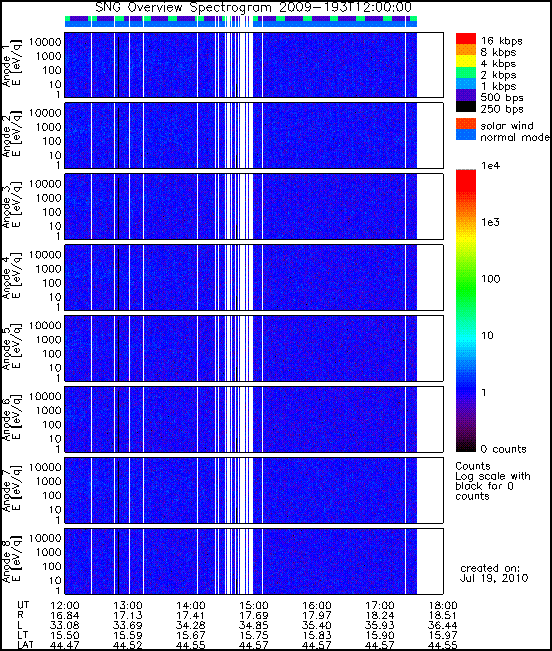Click the light blue 1 kbps swatch
Screen dimensions: 552x651
coord(466,83)
